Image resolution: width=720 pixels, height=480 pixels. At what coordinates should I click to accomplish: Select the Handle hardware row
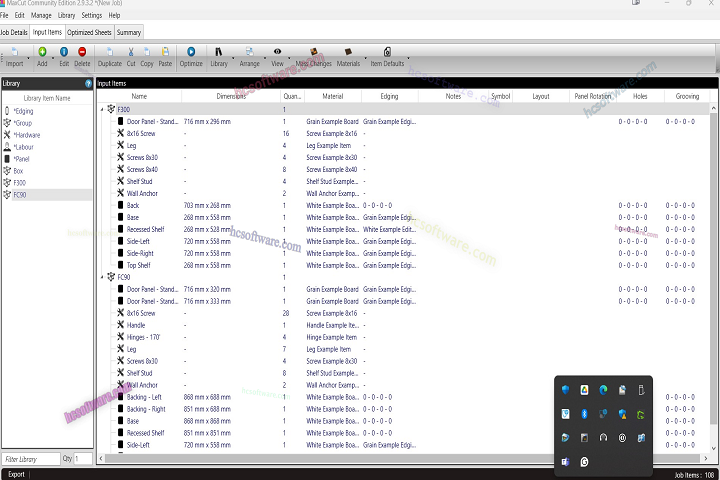tap(404, 325)
